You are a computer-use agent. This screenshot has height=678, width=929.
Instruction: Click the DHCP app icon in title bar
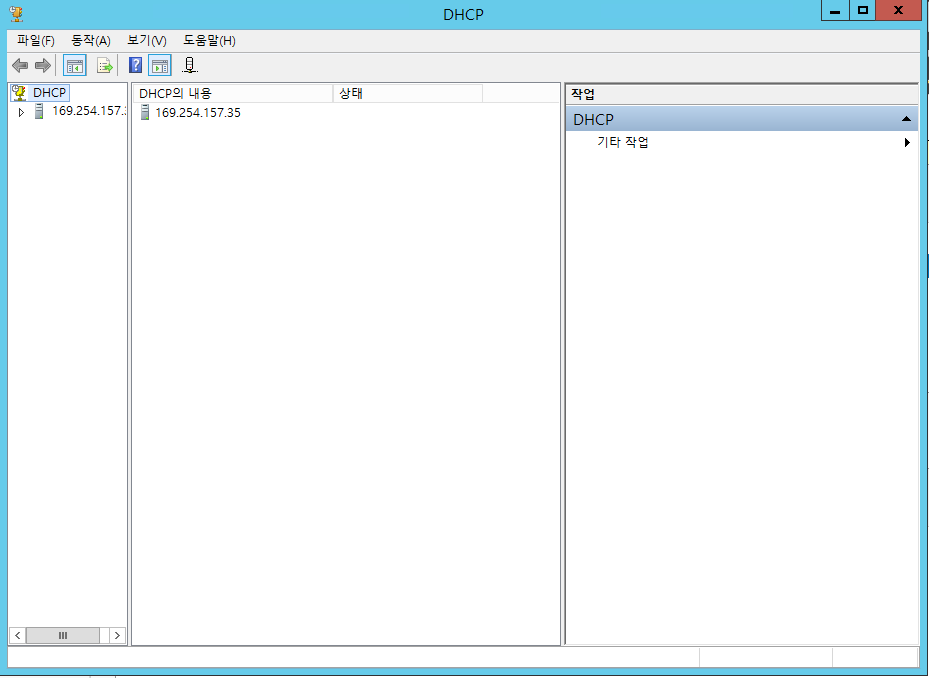(x=16, y=14)
